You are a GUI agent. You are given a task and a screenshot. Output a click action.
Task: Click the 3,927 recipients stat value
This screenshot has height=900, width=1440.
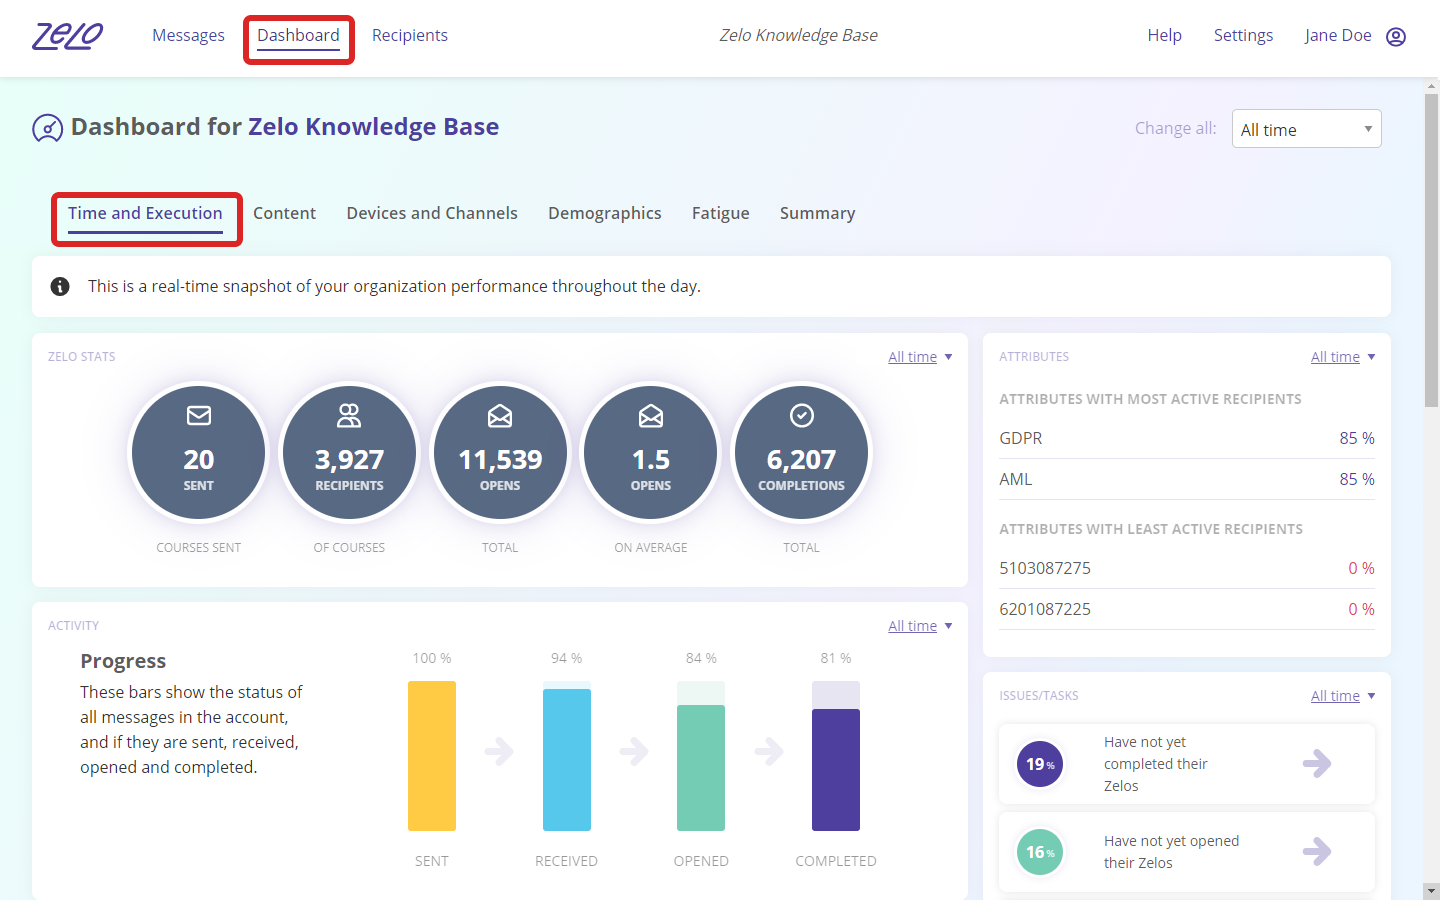pos(349,460)
